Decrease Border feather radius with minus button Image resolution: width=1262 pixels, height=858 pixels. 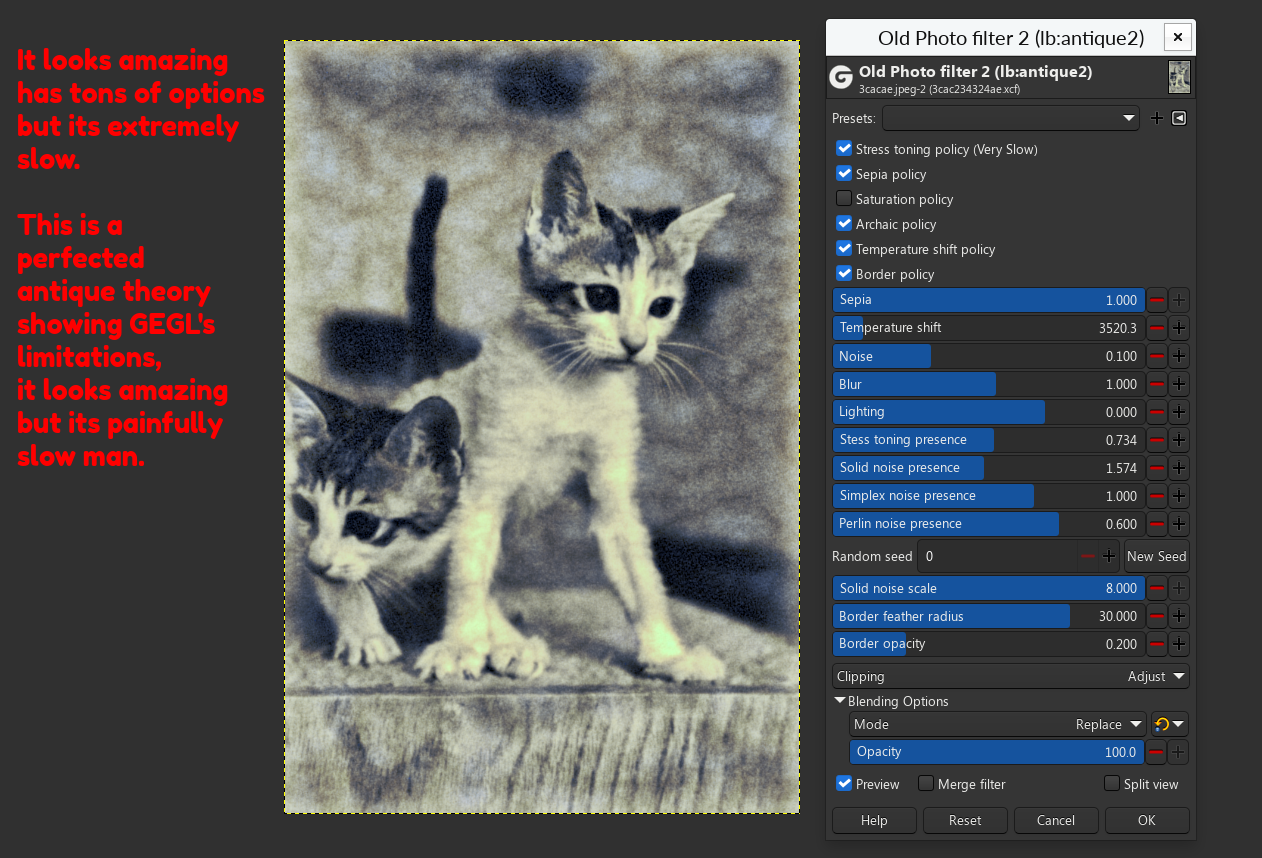click(x=1156, y=616)
